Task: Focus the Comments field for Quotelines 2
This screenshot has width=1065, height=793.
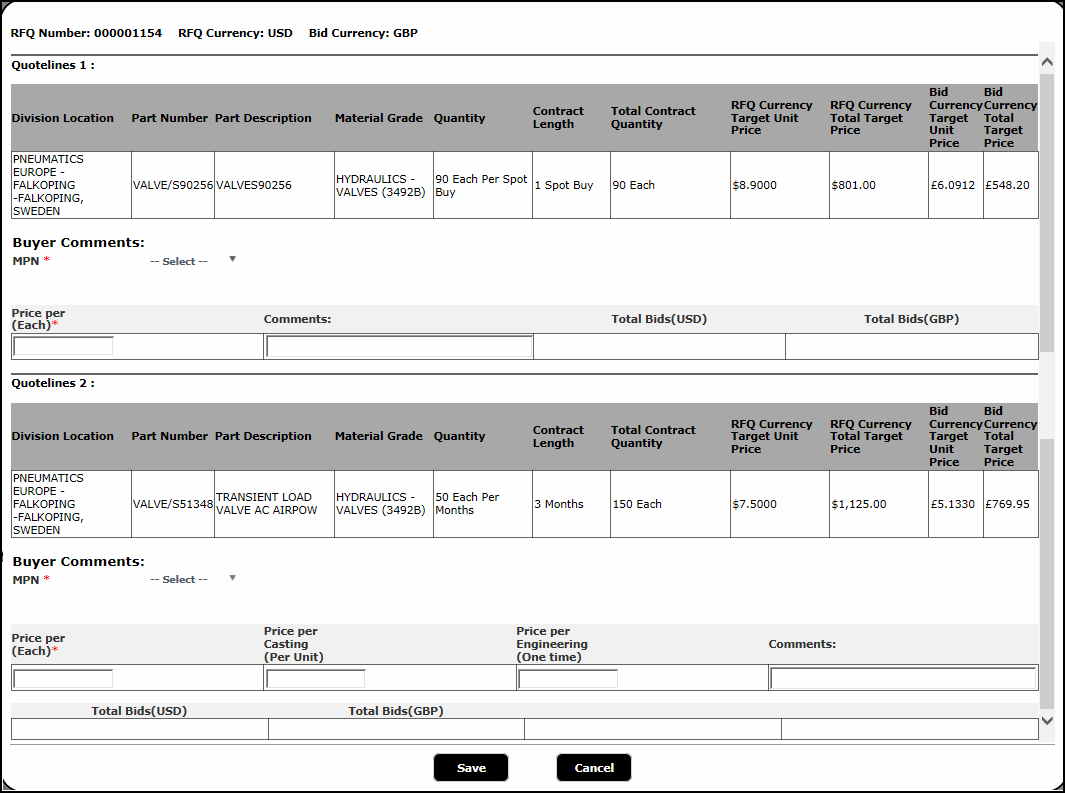Action: click(903, 678)
